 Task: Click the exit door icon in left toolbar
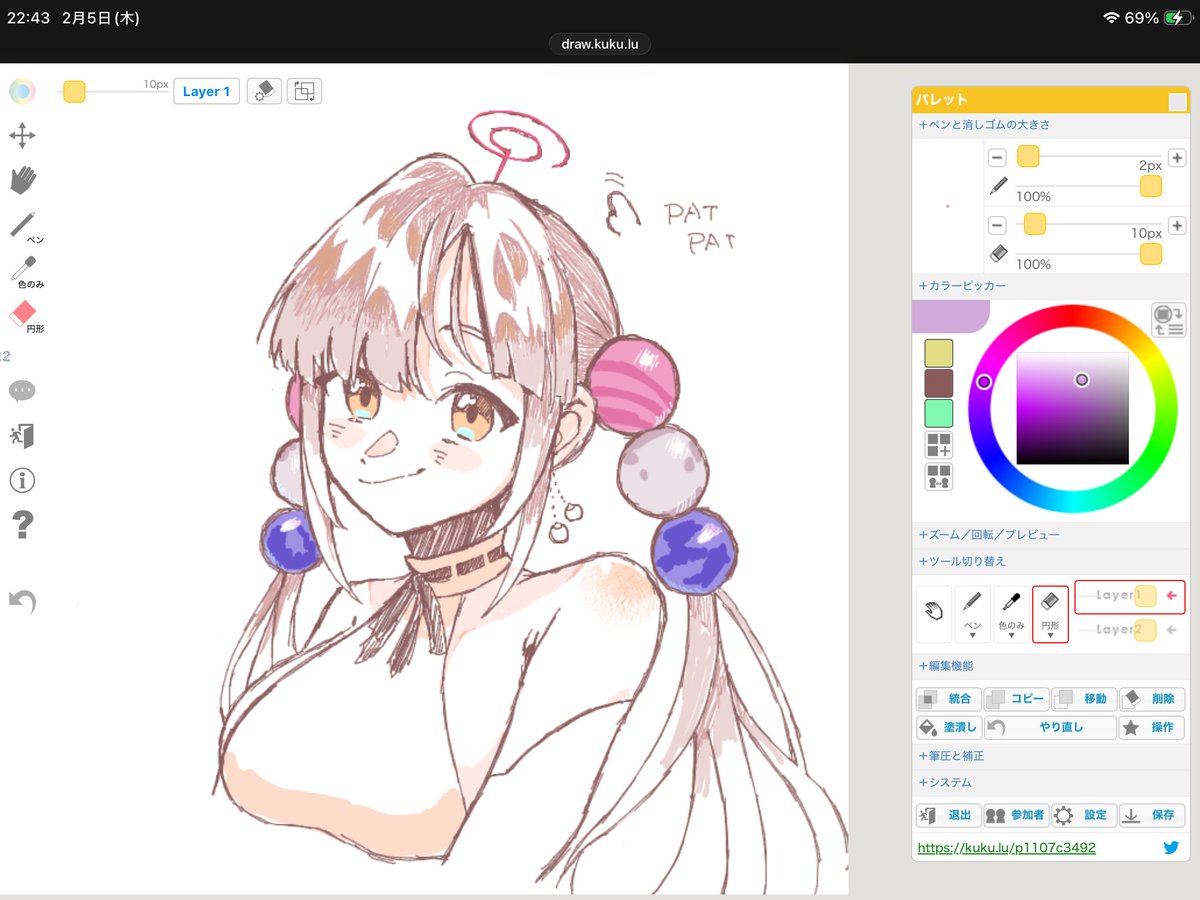click(22, 436)
